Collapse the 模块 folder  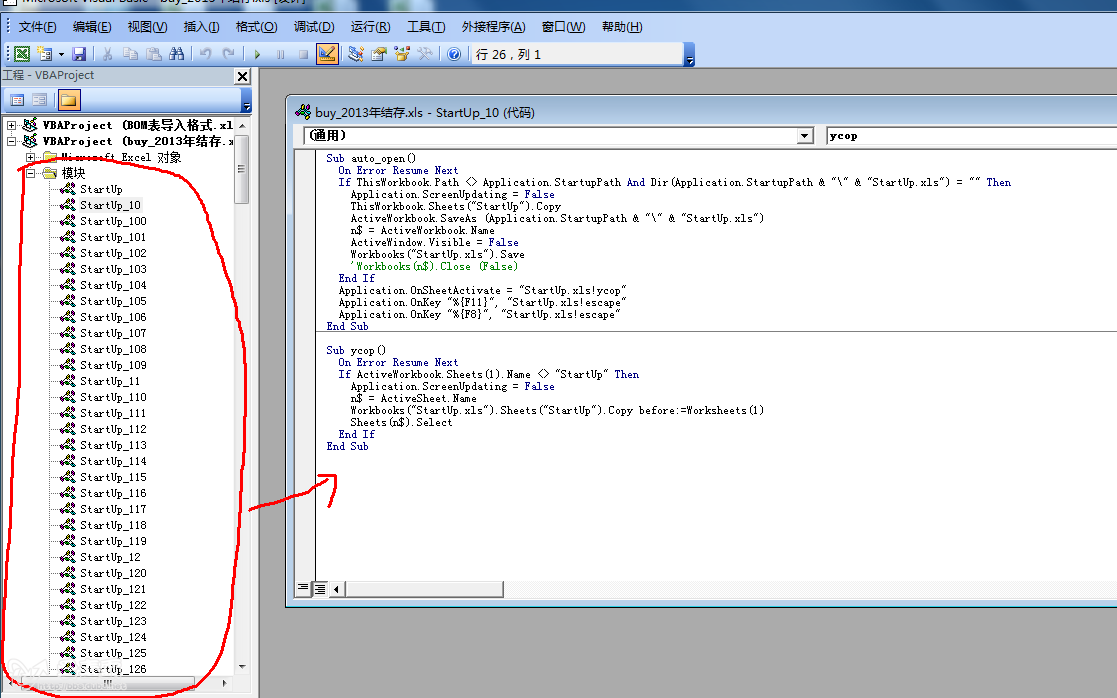[x=30, y=173]
